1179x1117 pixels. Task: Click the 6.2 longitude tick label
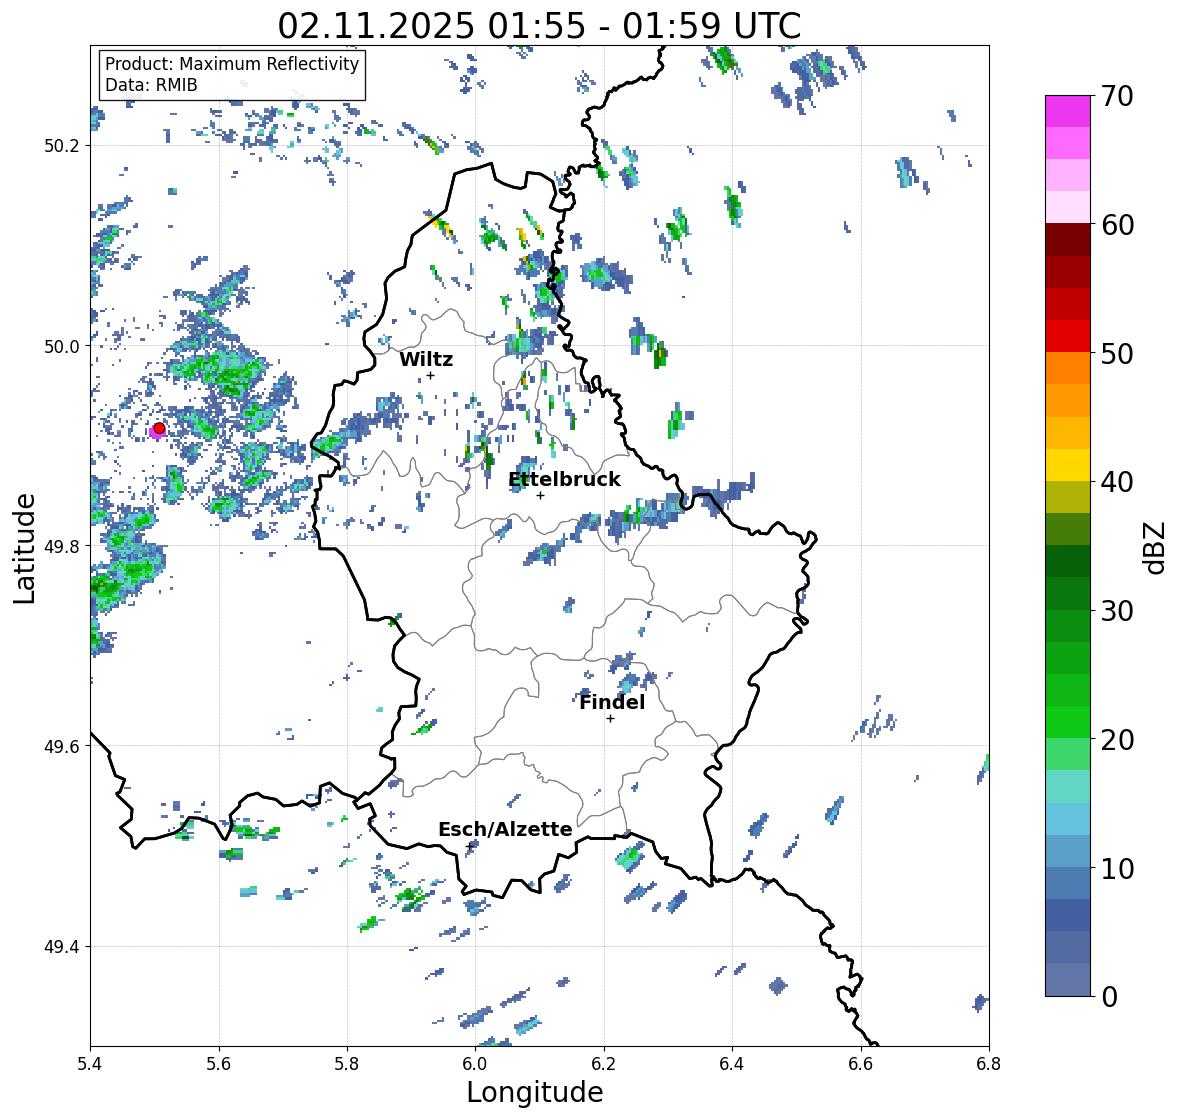[x=604, y=1063]
